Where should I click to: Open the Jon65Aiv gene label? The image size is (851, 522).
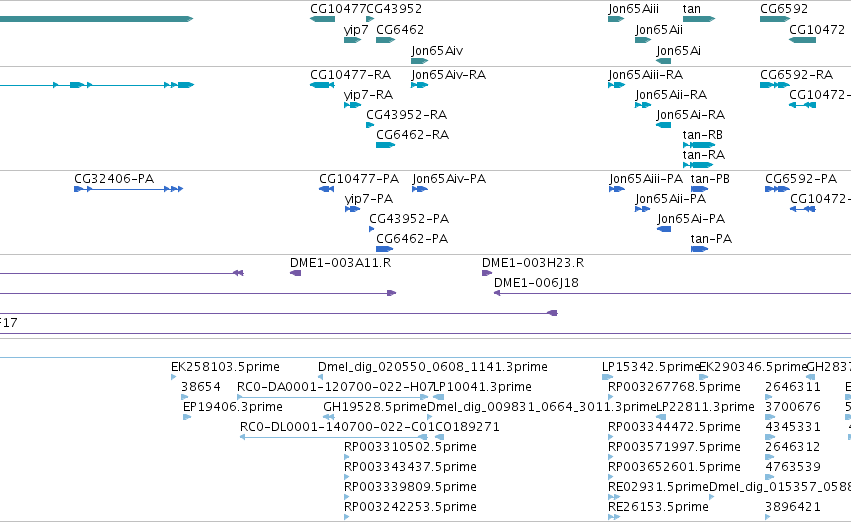click(x=437, y=50)
